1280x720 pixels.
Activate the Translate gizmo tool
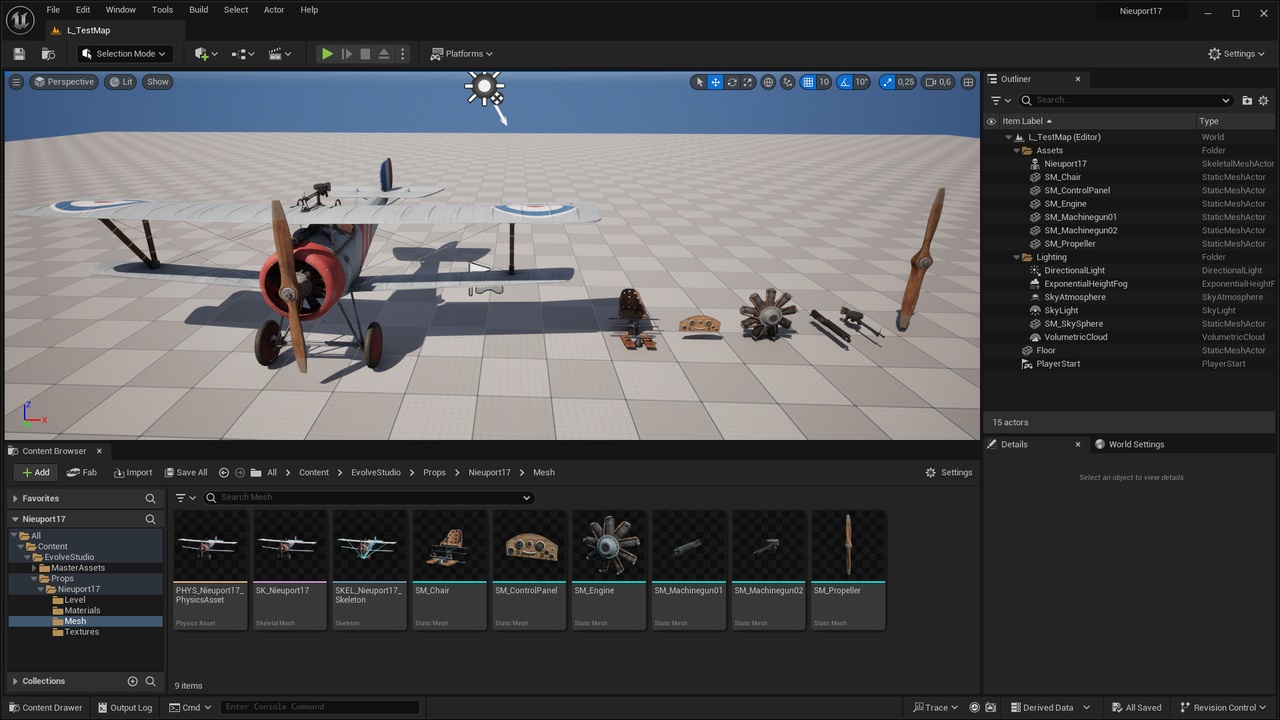(716, 82)
